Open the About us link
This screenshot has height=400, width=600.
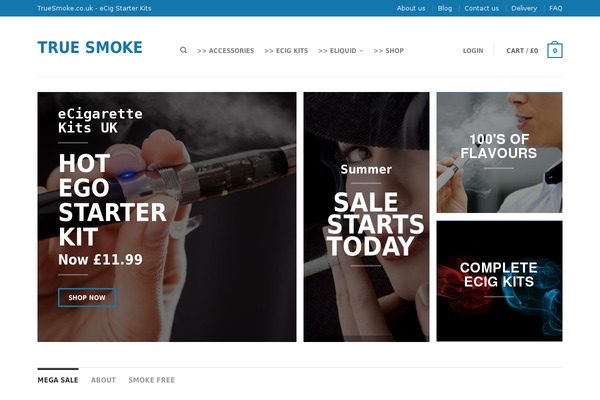point(411,8)
